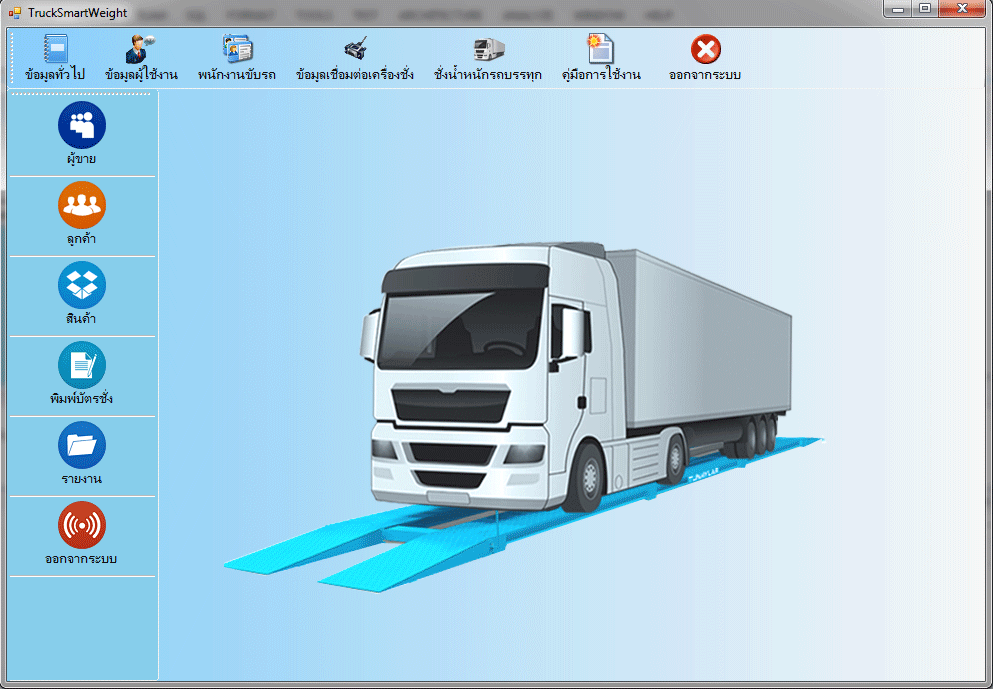The height and width of the screenshot is (689, 993).
Task: Open รายงาน reports folder in sidebar
Action: coord(82,454)
